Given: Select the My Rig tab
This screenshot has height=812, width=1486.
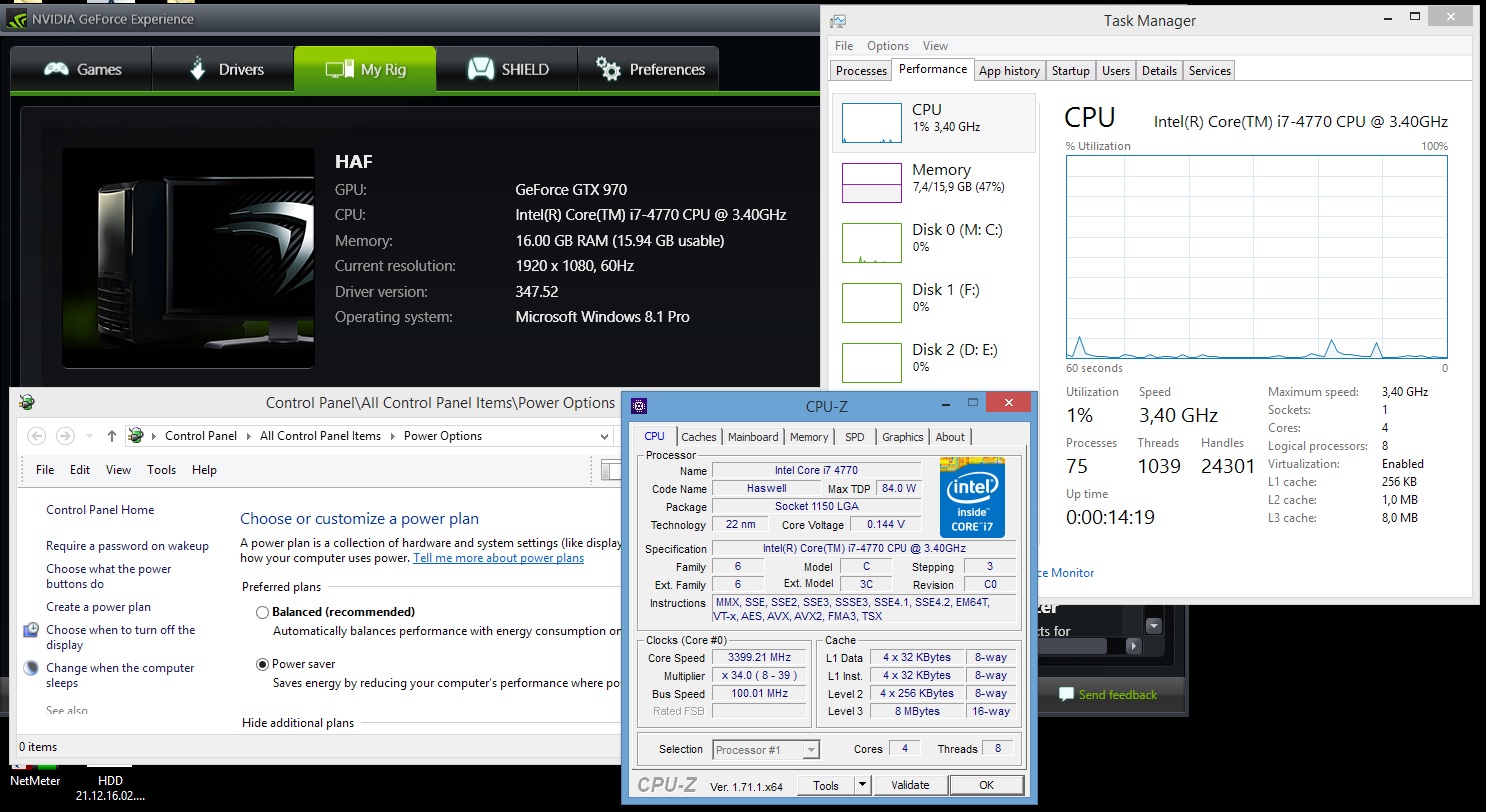Looking at the screenshot, I should pos(365,70).
